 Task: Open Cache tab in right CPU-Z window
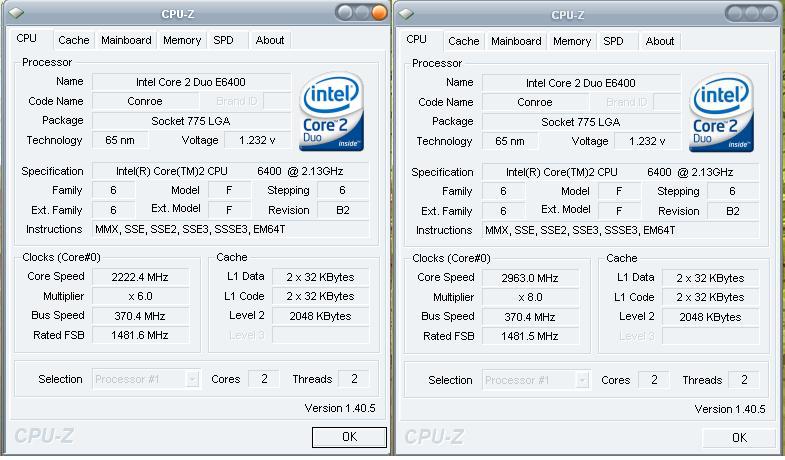pyautogui.click(x=464, y=41)
